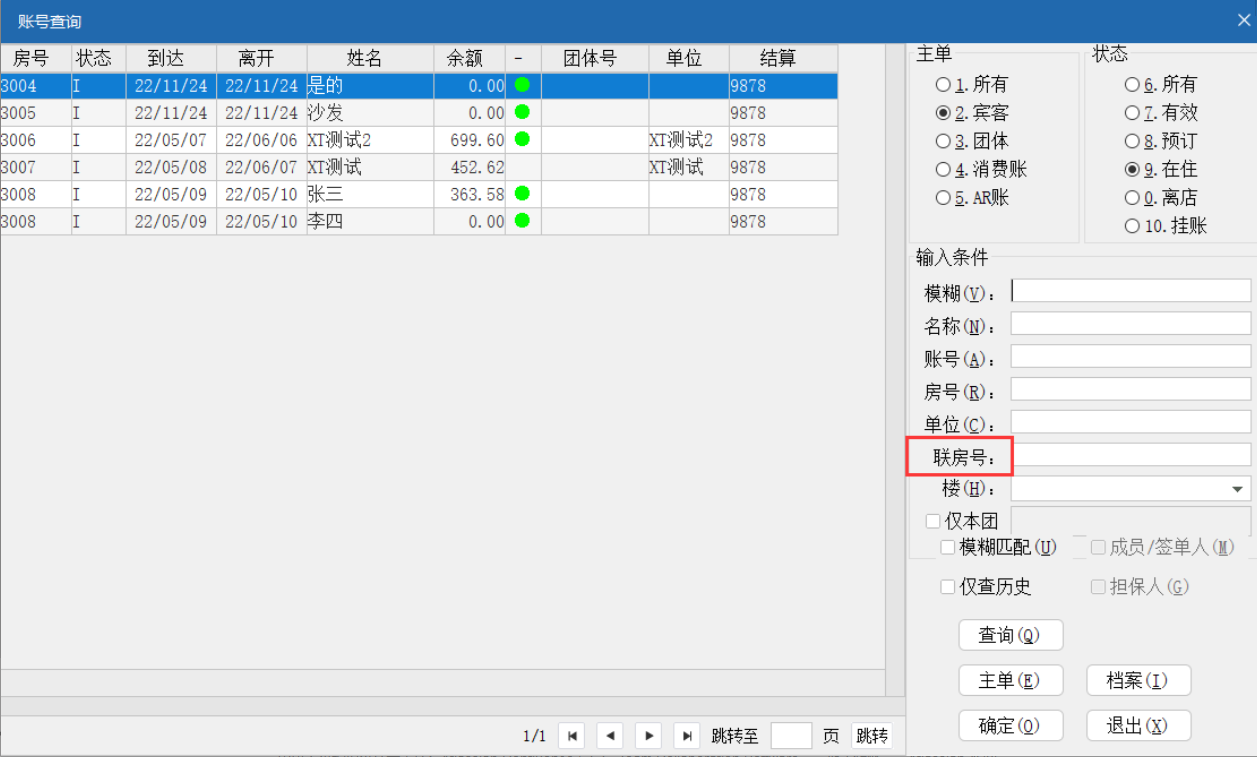
Task: Check the 模糊匹配 option
Action: point(948,547)
